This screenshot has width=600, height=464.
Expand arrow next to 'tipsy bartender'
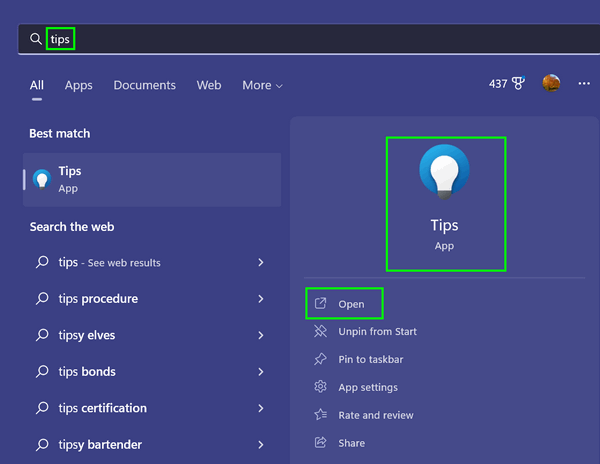(261, 444)
